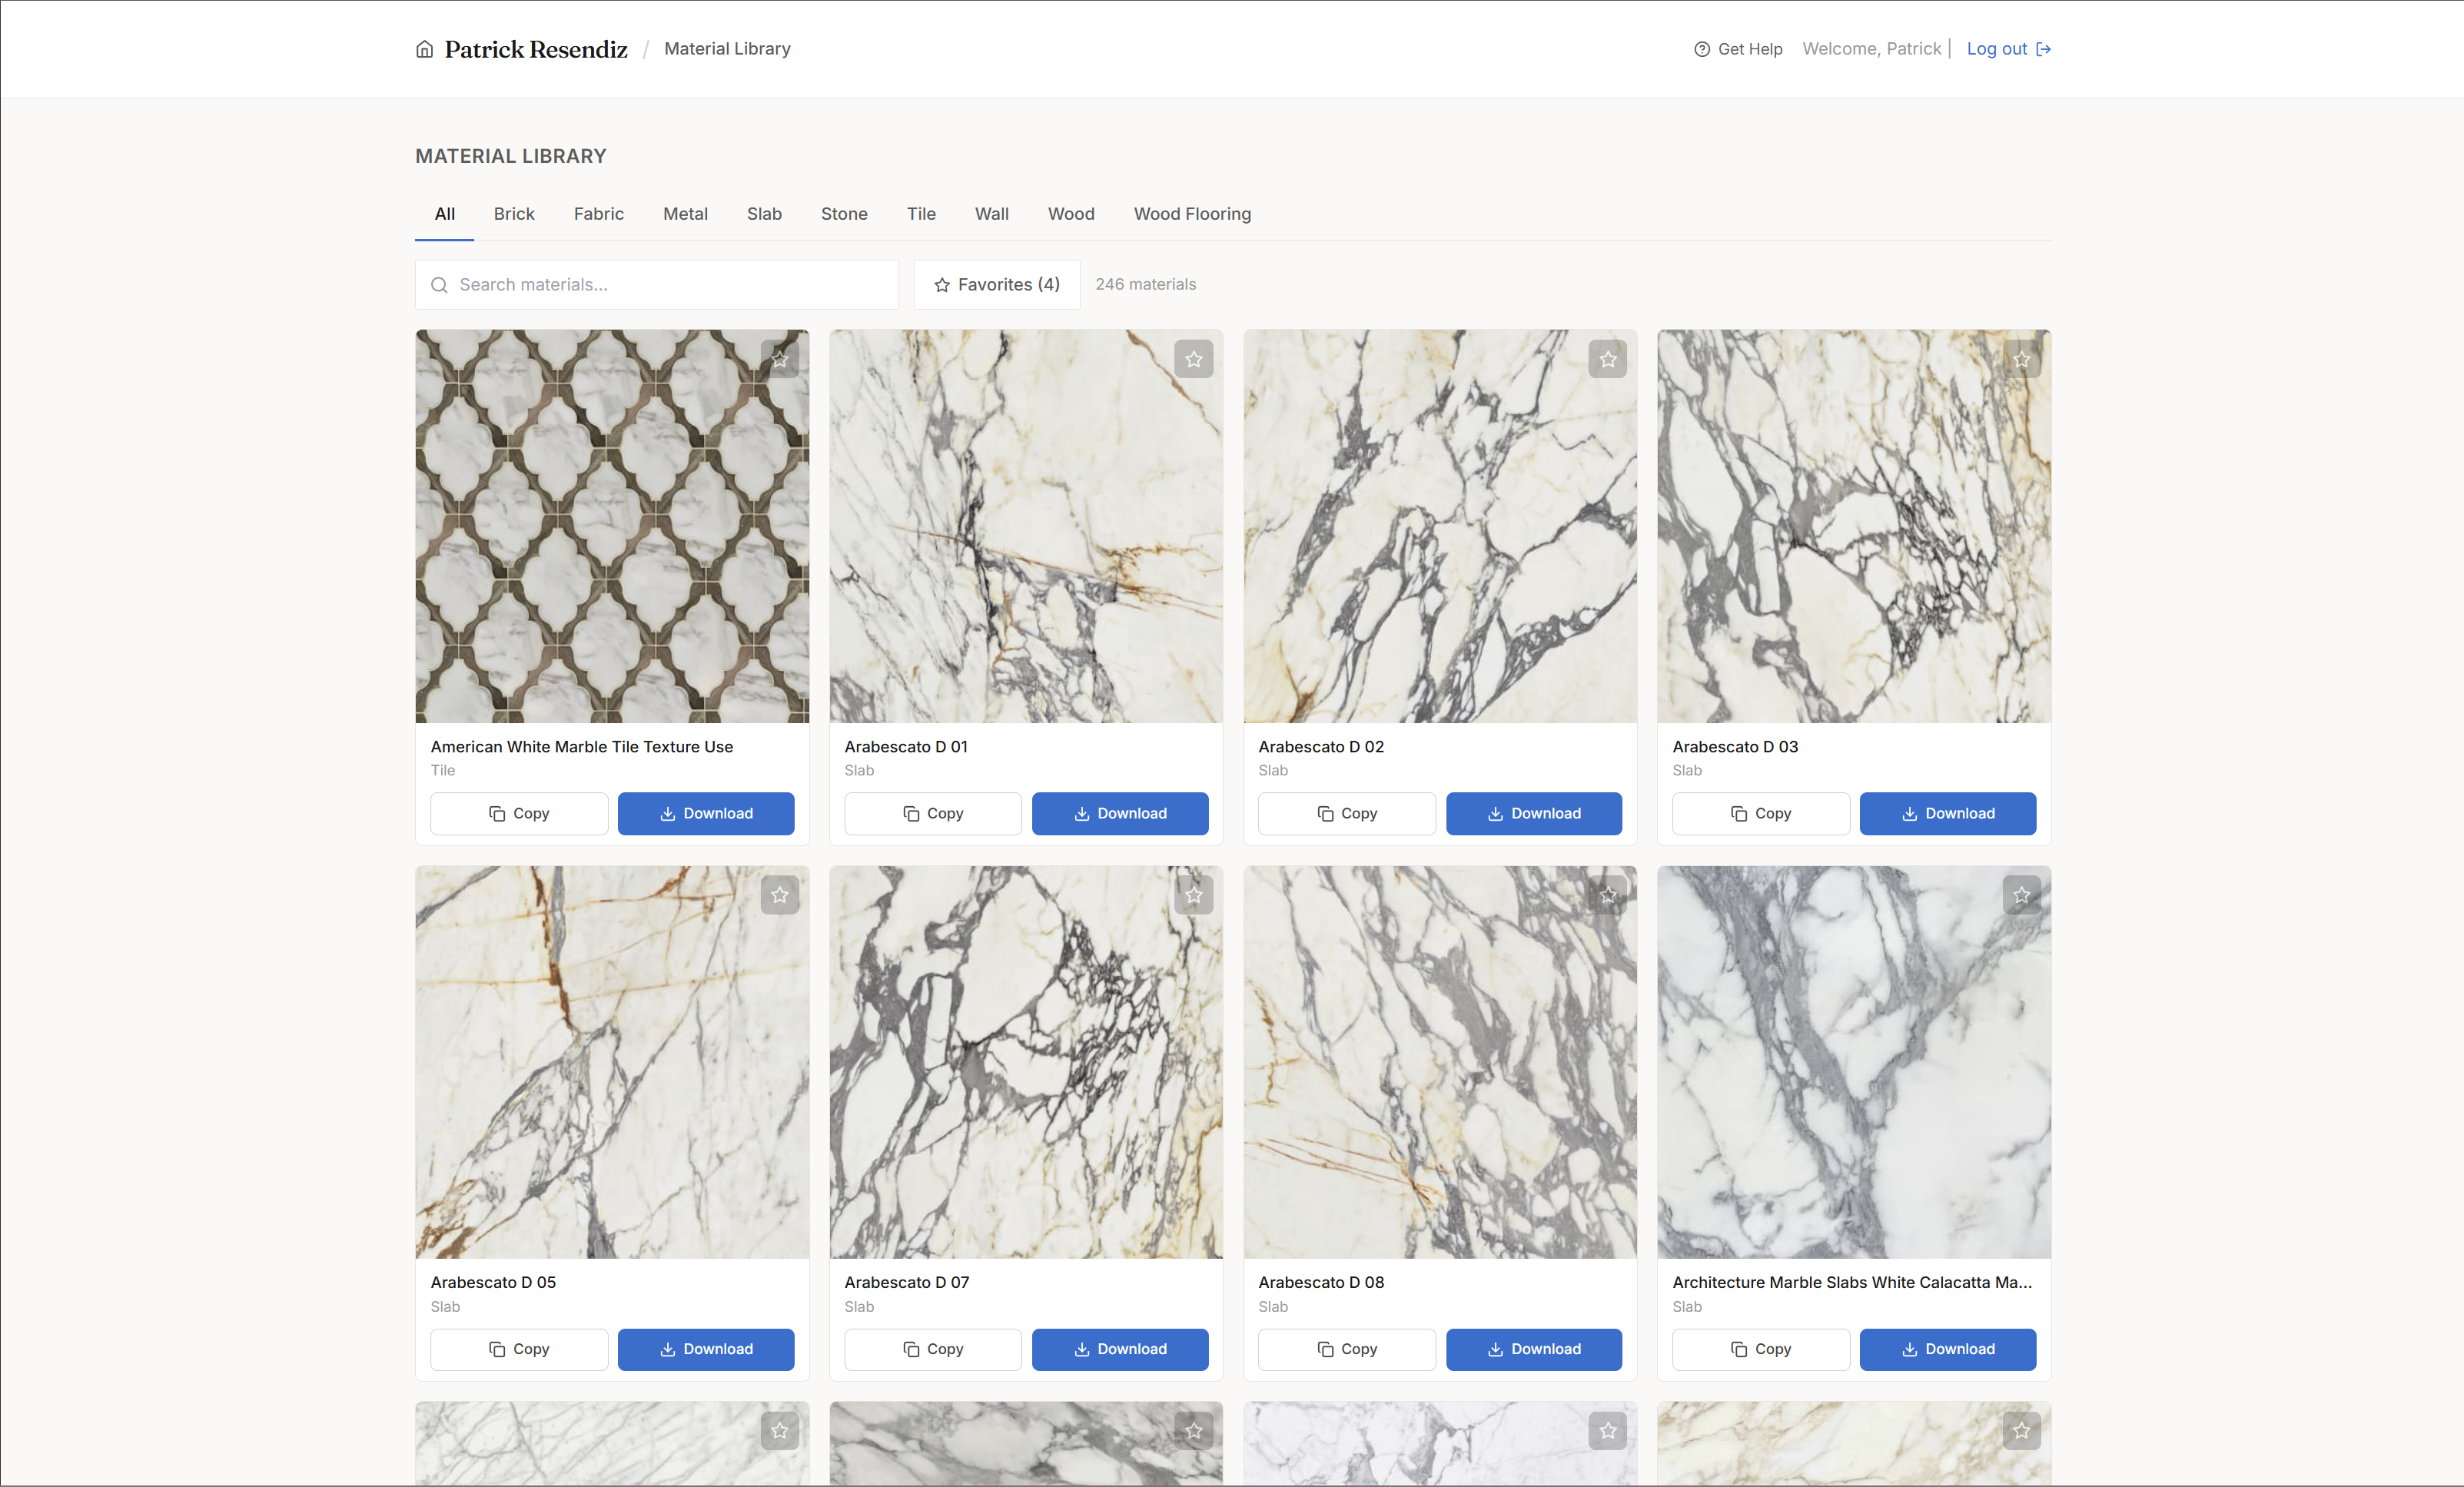Click the Material Library breadcrumb link
This screenshot has height=1487, width=2464.
[726, 48]
